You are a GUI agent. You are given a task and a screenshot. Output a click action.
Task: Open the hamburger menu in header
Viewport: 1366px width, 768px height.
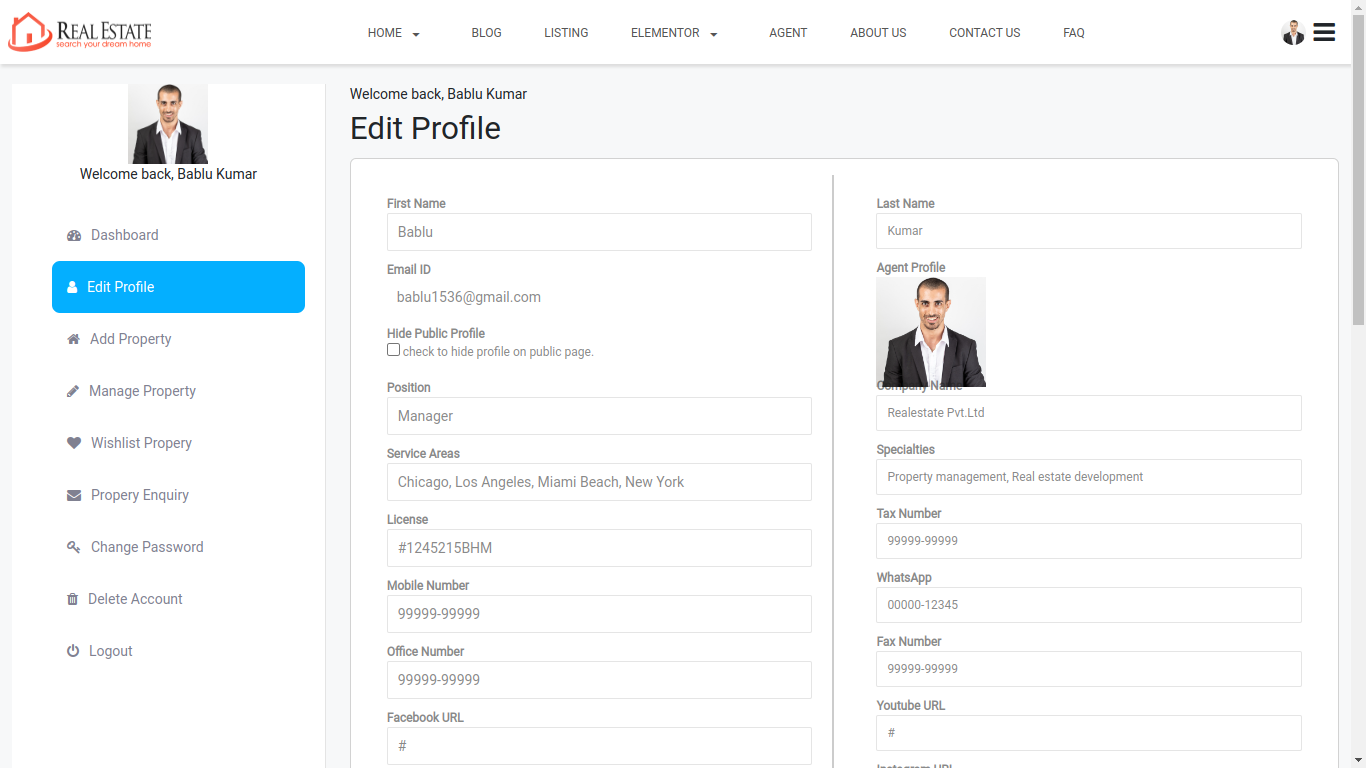click(1324, 33)
